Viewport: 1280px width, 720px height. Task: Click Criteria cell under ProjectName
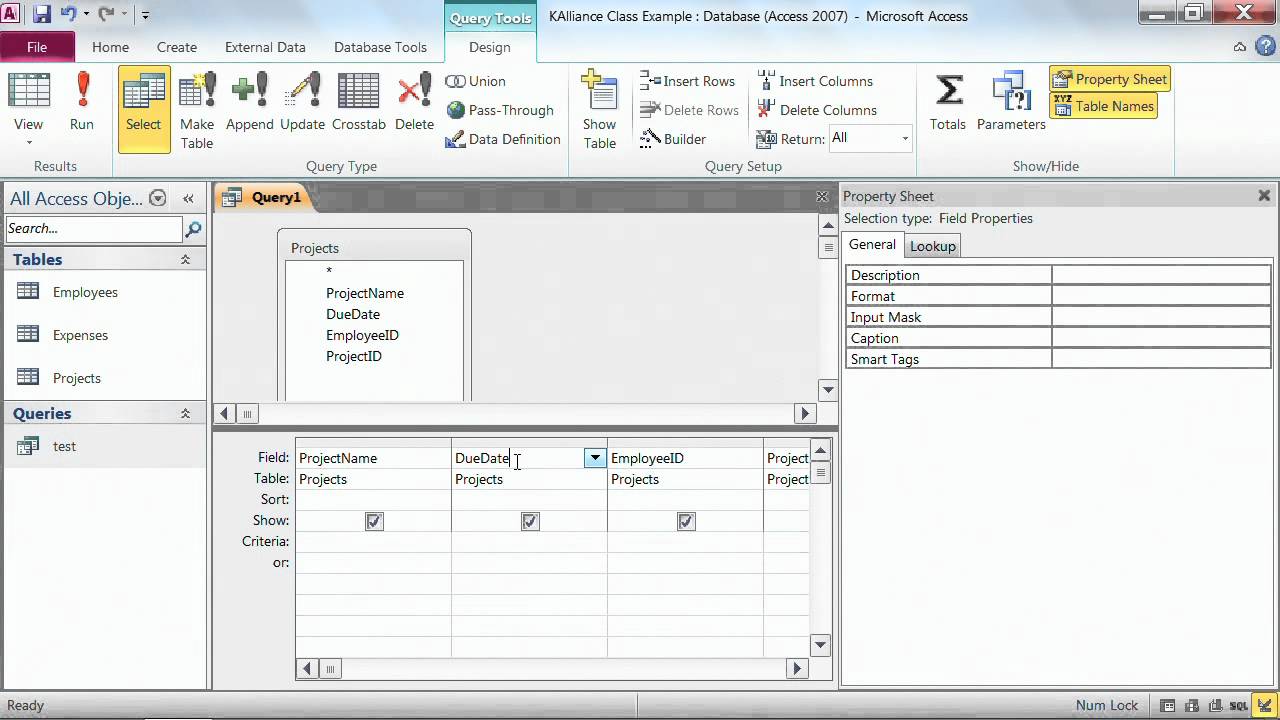pos(373,542)
